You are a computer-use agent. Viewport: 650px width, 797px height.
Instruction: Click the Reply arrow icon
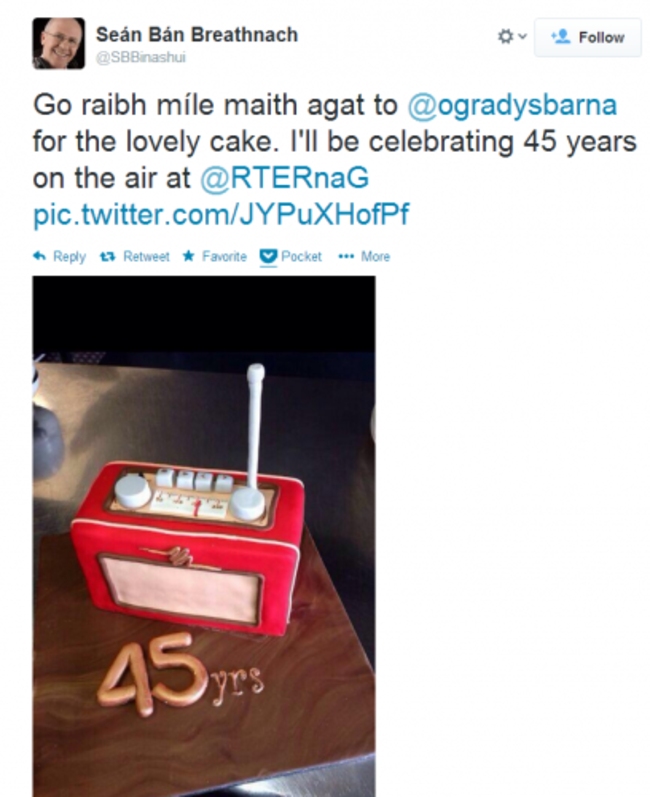point(40,256)
